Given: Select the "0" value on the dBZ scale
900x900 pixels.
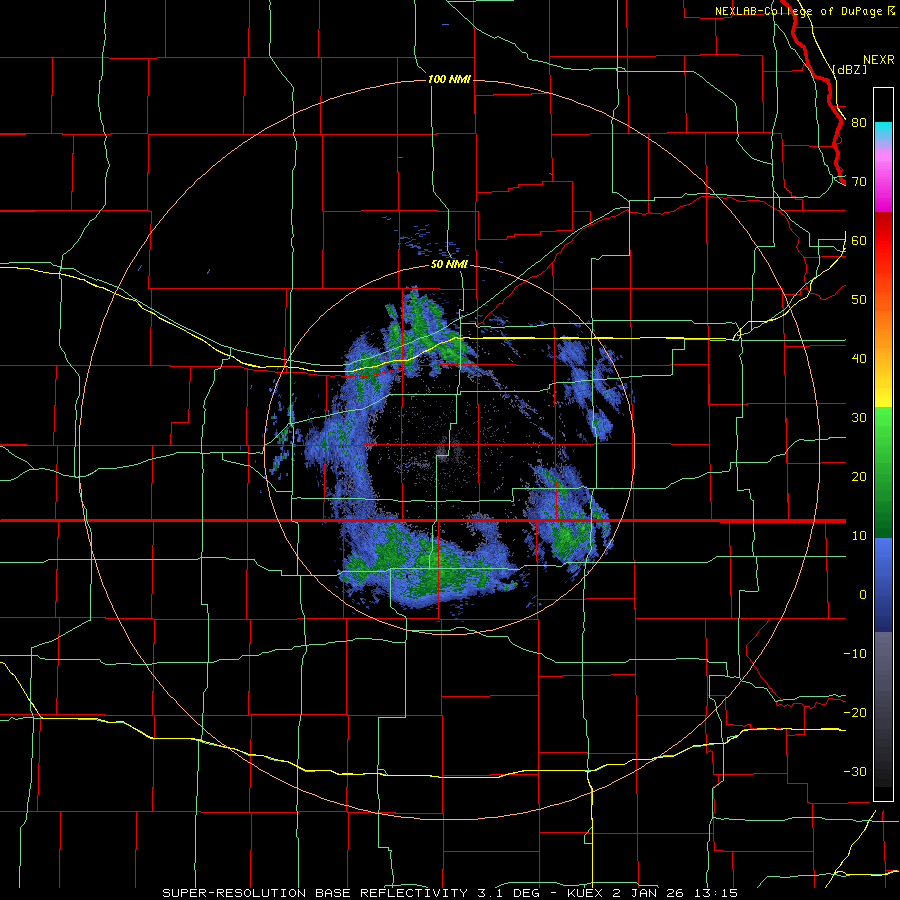Looking at the screenshot, I should click(x=863, y=595).
